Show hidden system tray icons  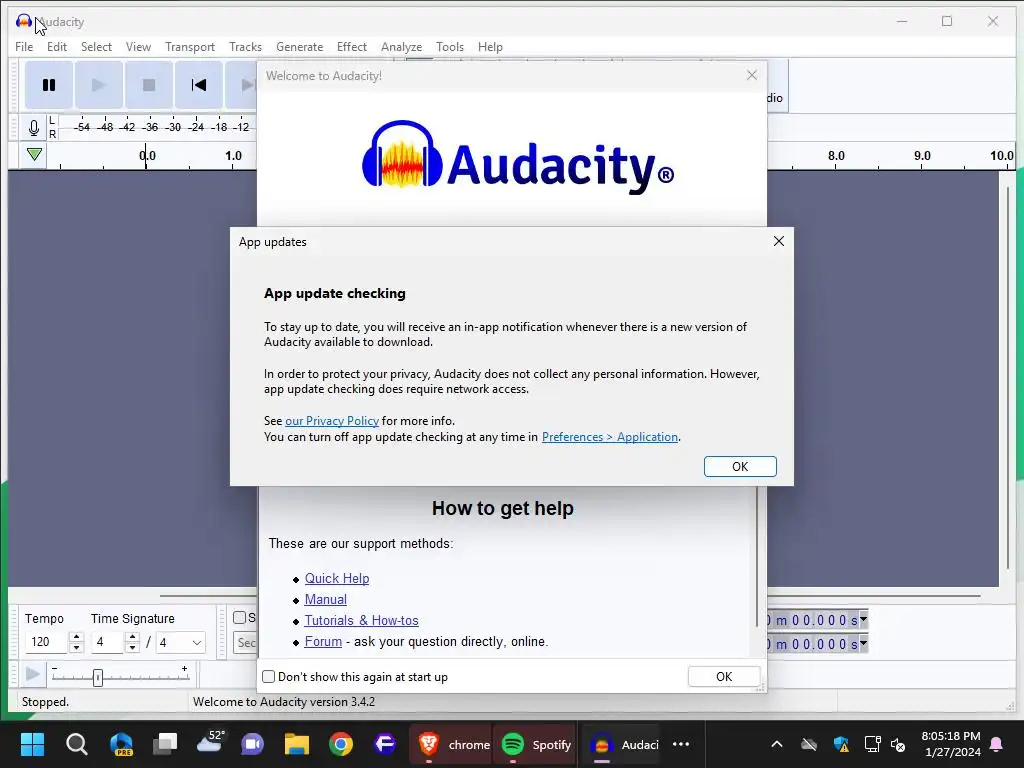point(777,744)
